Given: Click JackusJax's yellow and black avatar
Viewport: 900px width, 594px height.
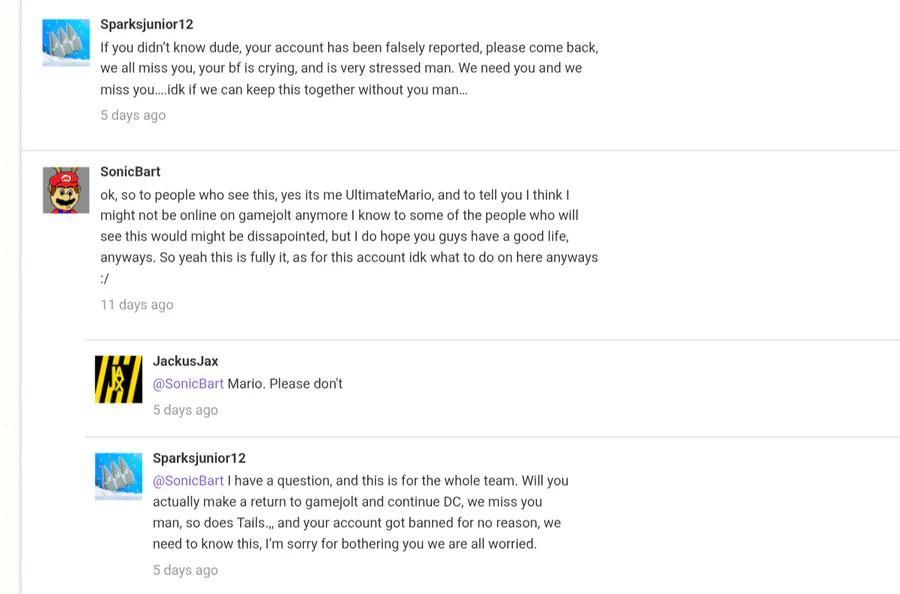Looking at the screenshot, I should (x=118, y=379).
